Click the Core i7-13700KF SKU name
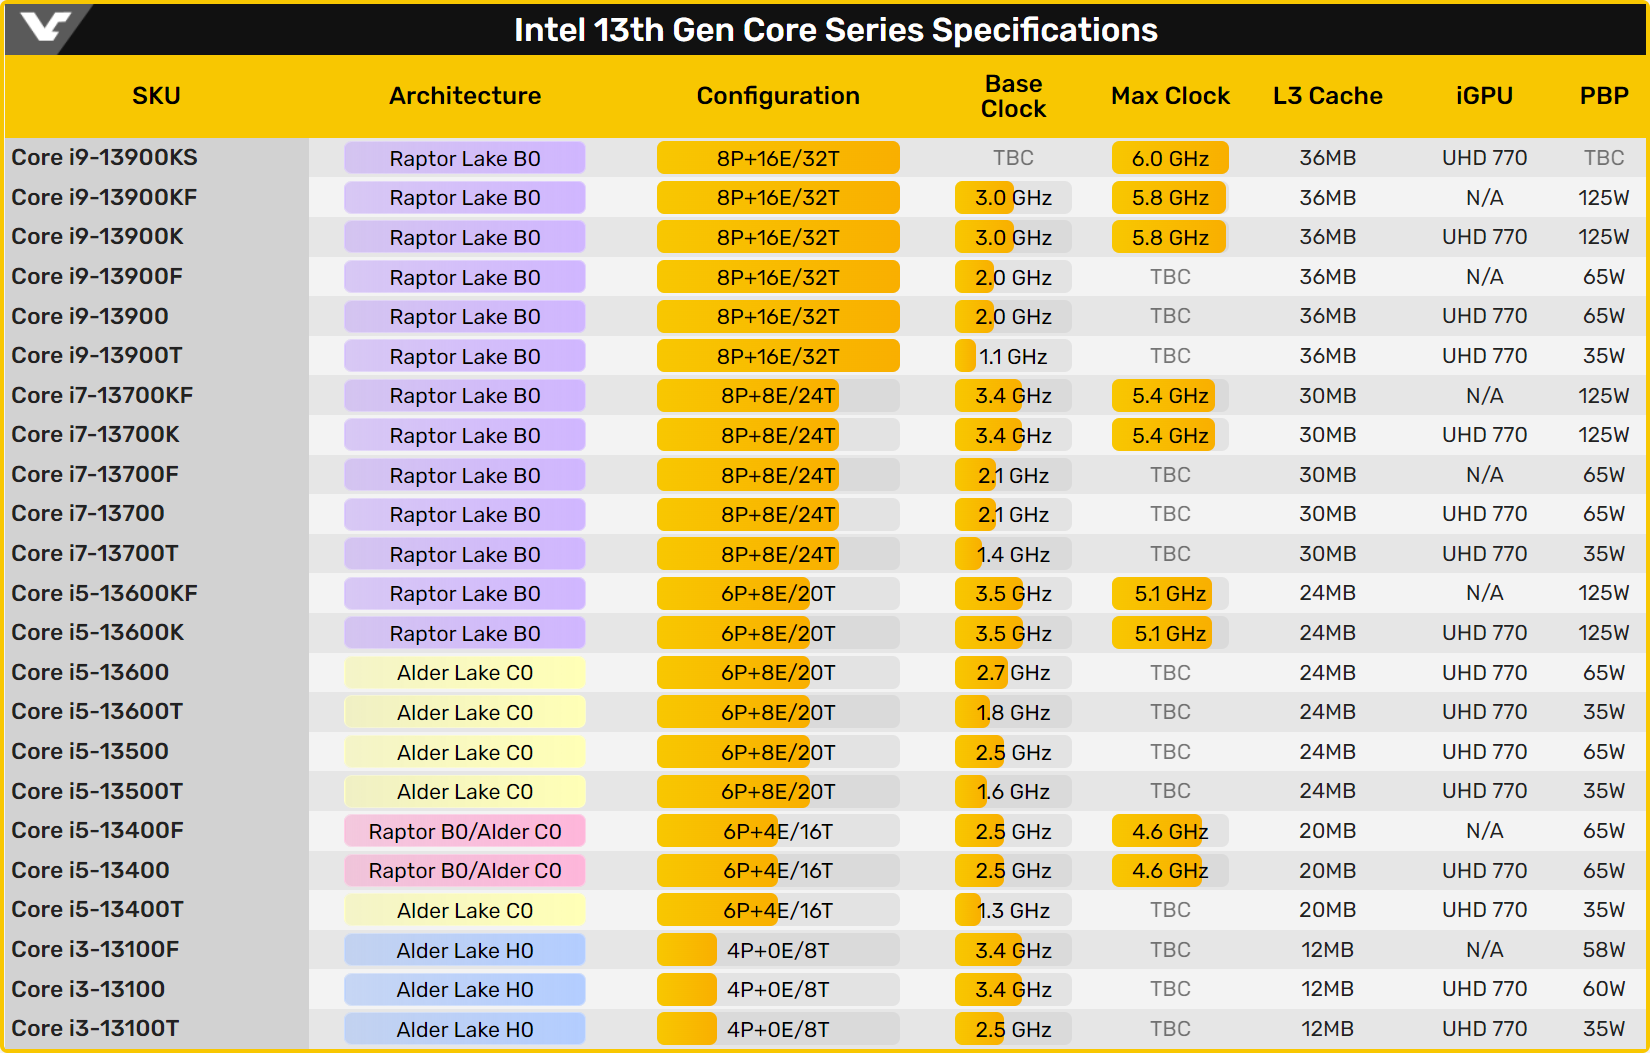 click(102, 396)
